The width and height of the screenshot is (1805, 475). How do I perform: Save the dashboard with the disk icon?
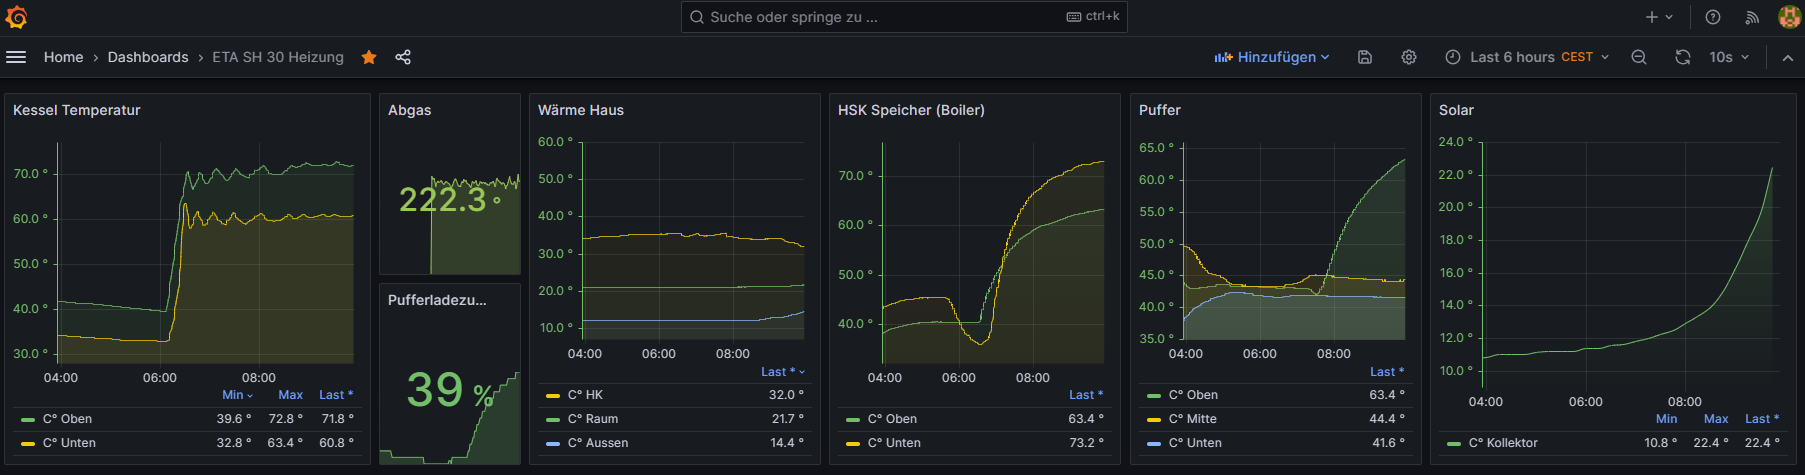[1364, 57]
